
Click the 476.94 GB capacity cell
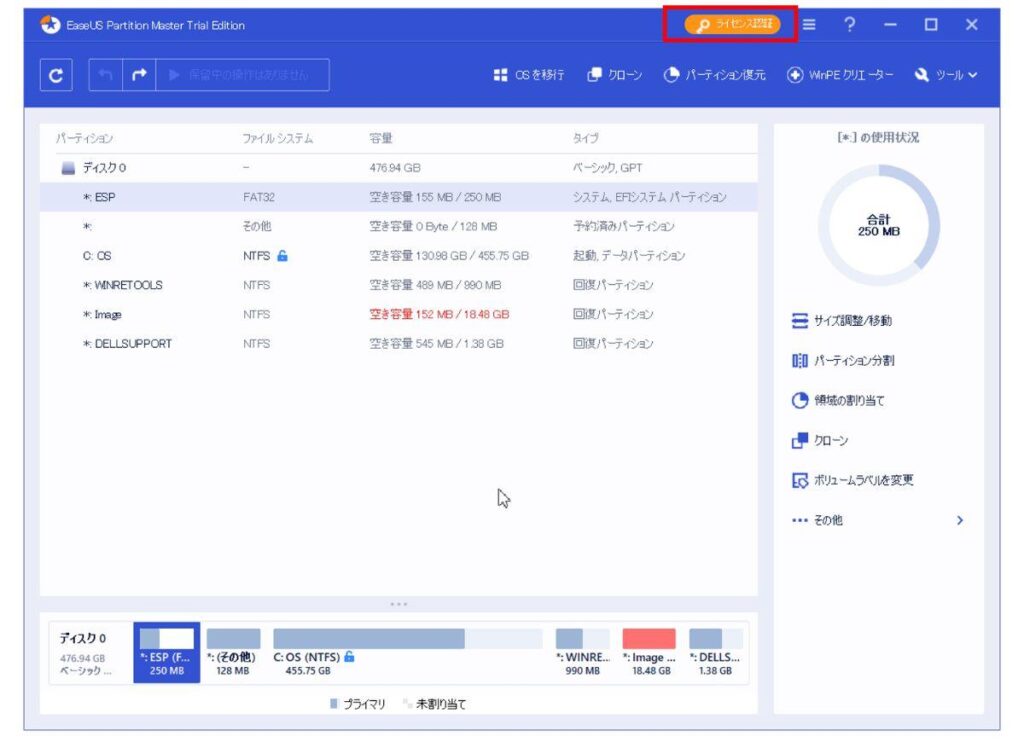tap(394, 168)
